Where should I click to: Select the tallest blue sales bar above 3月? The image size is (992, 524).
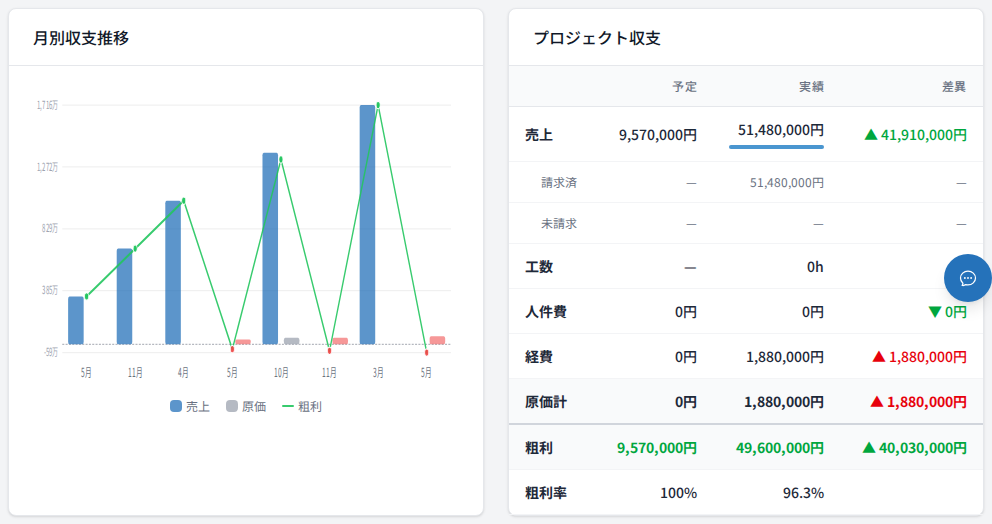point(368,225)
